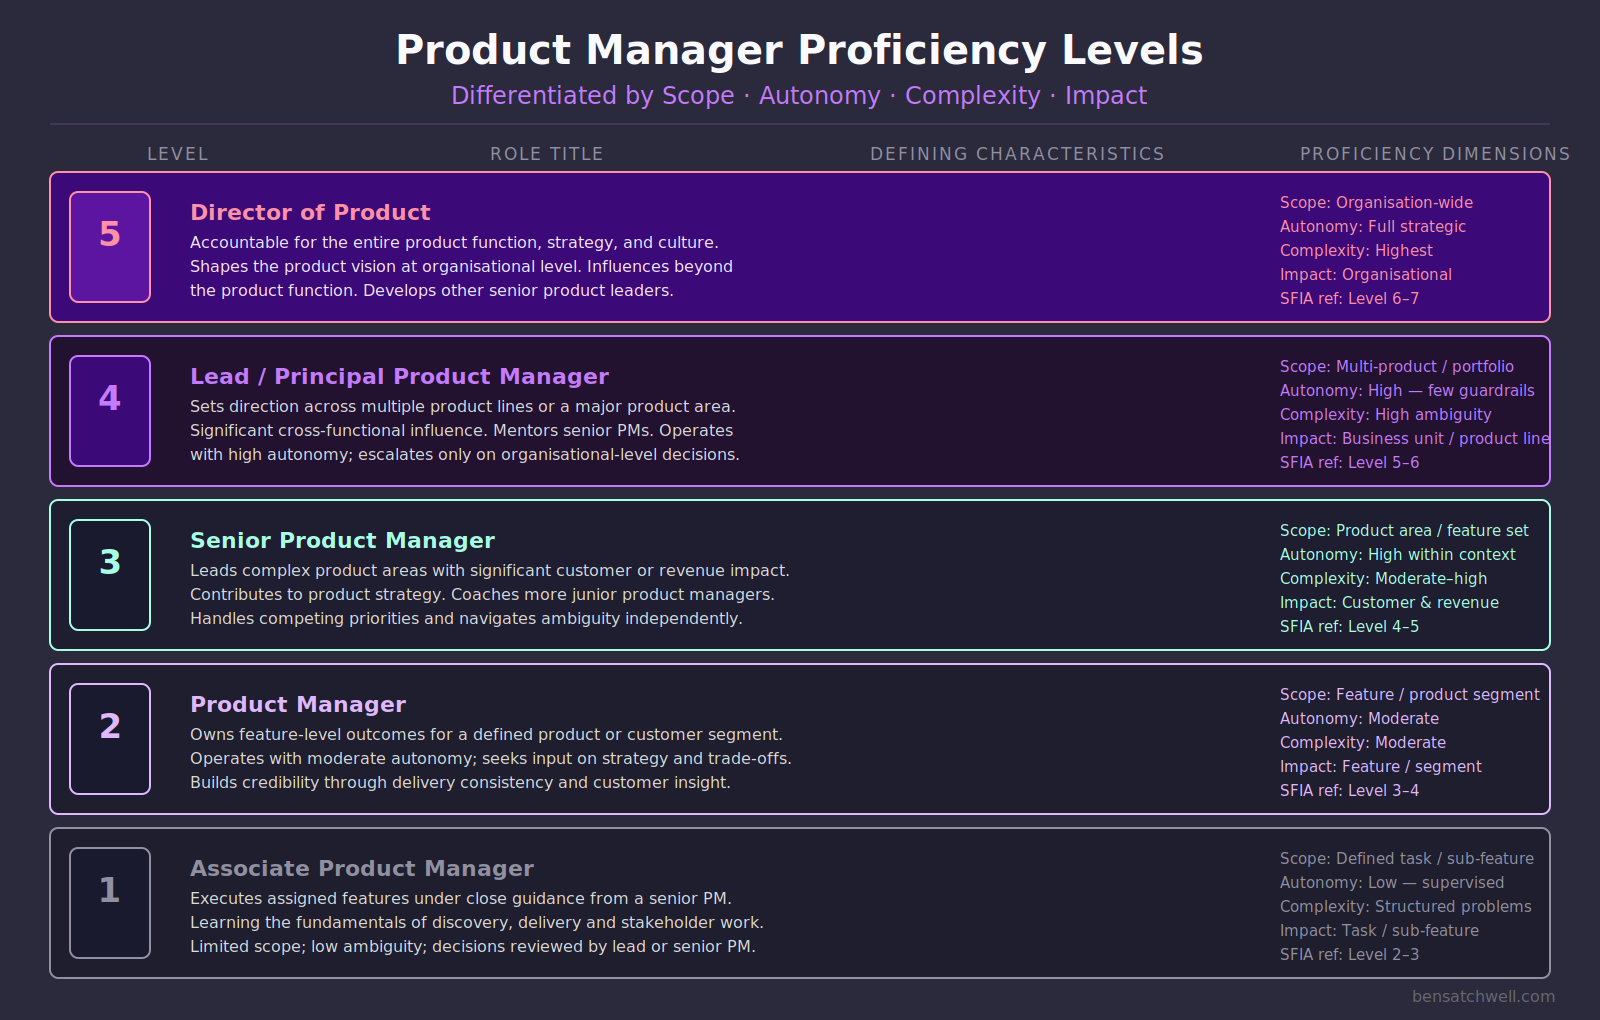Click the level 4 number badge

[x=110, y=411]
